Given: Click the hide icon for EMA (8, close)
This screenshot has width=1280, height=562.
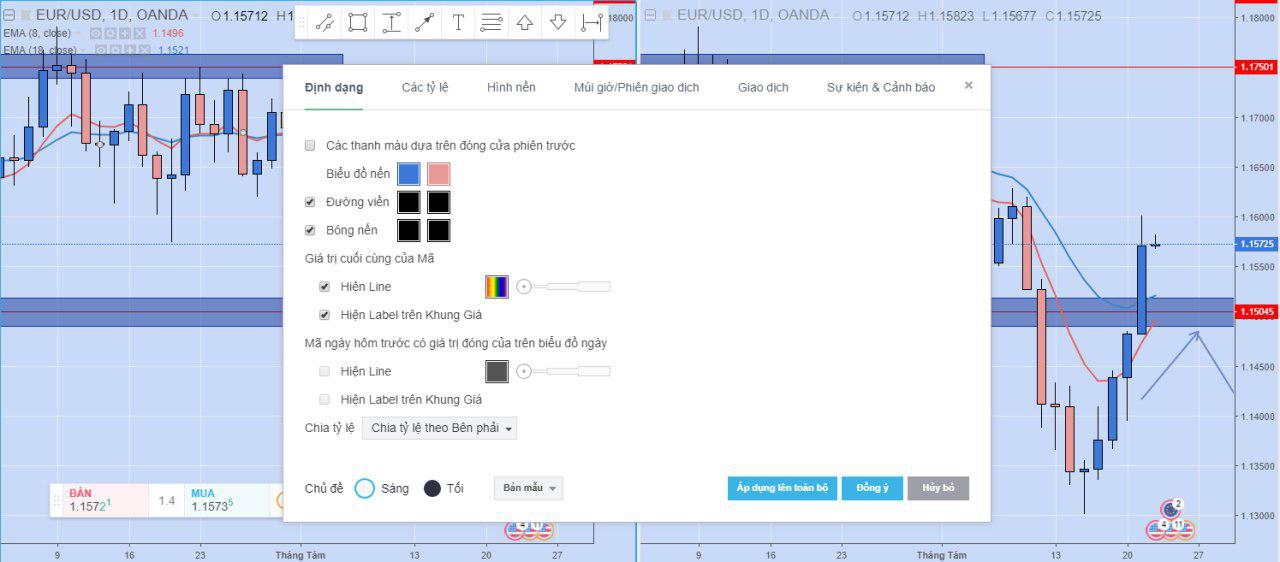Looking at the screenshot, I should [x=96, y=33].
